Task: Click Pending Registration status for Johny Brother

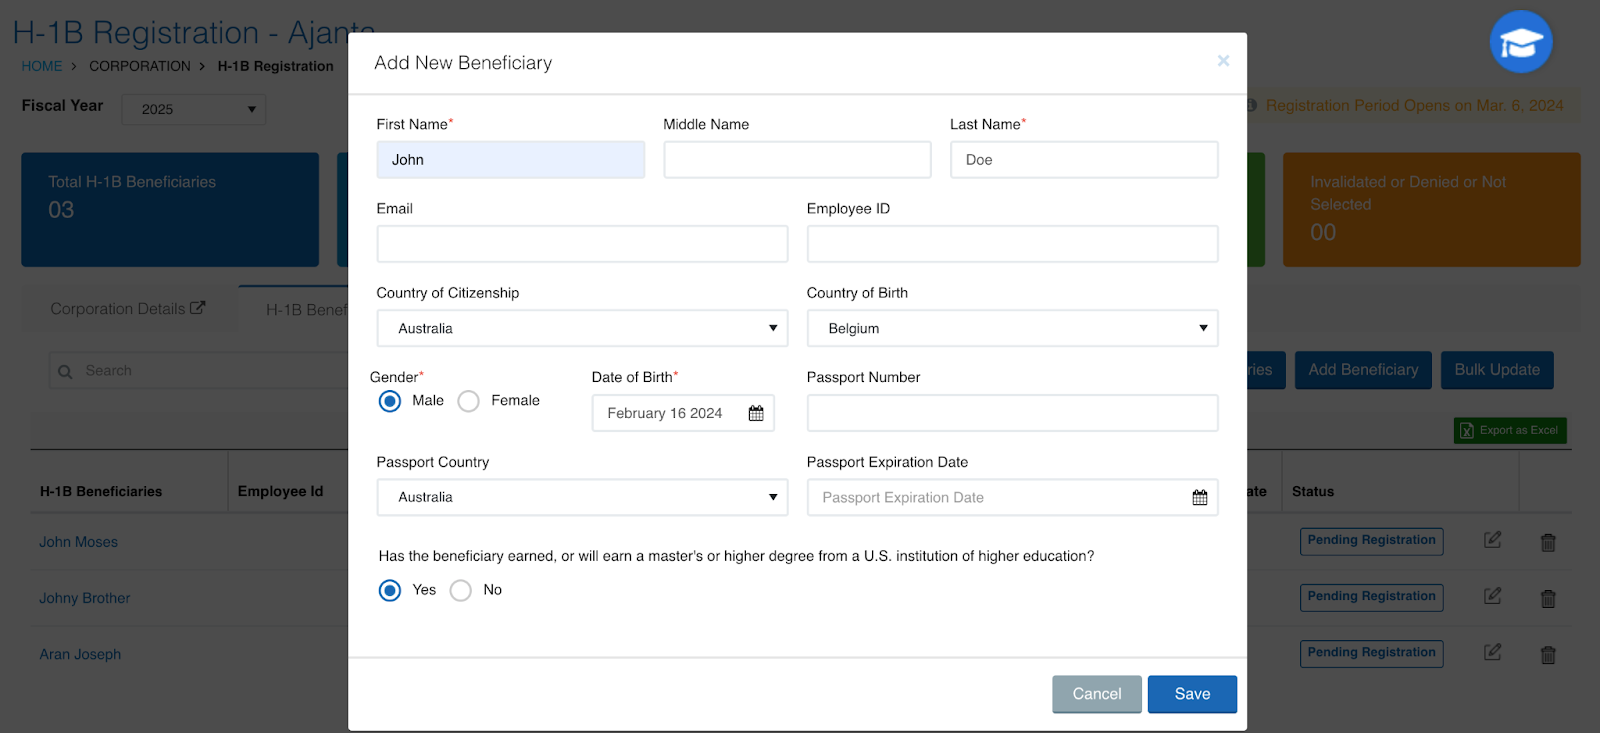Action: (1371, 597)
